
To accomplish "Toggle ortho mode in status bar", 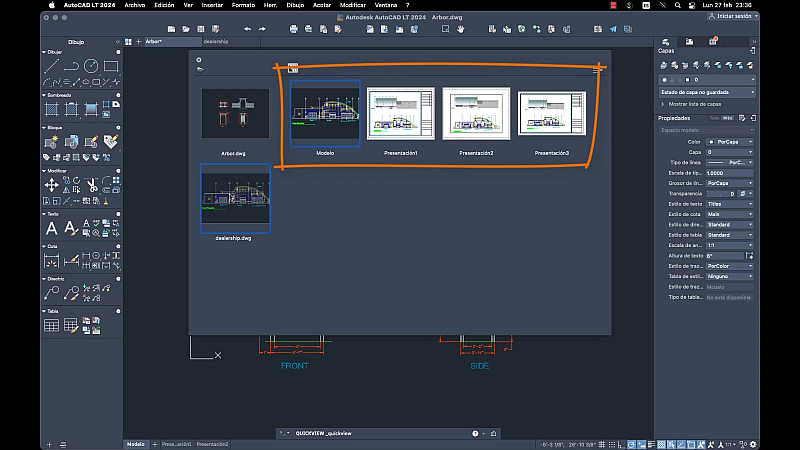I will pos(621,444).
